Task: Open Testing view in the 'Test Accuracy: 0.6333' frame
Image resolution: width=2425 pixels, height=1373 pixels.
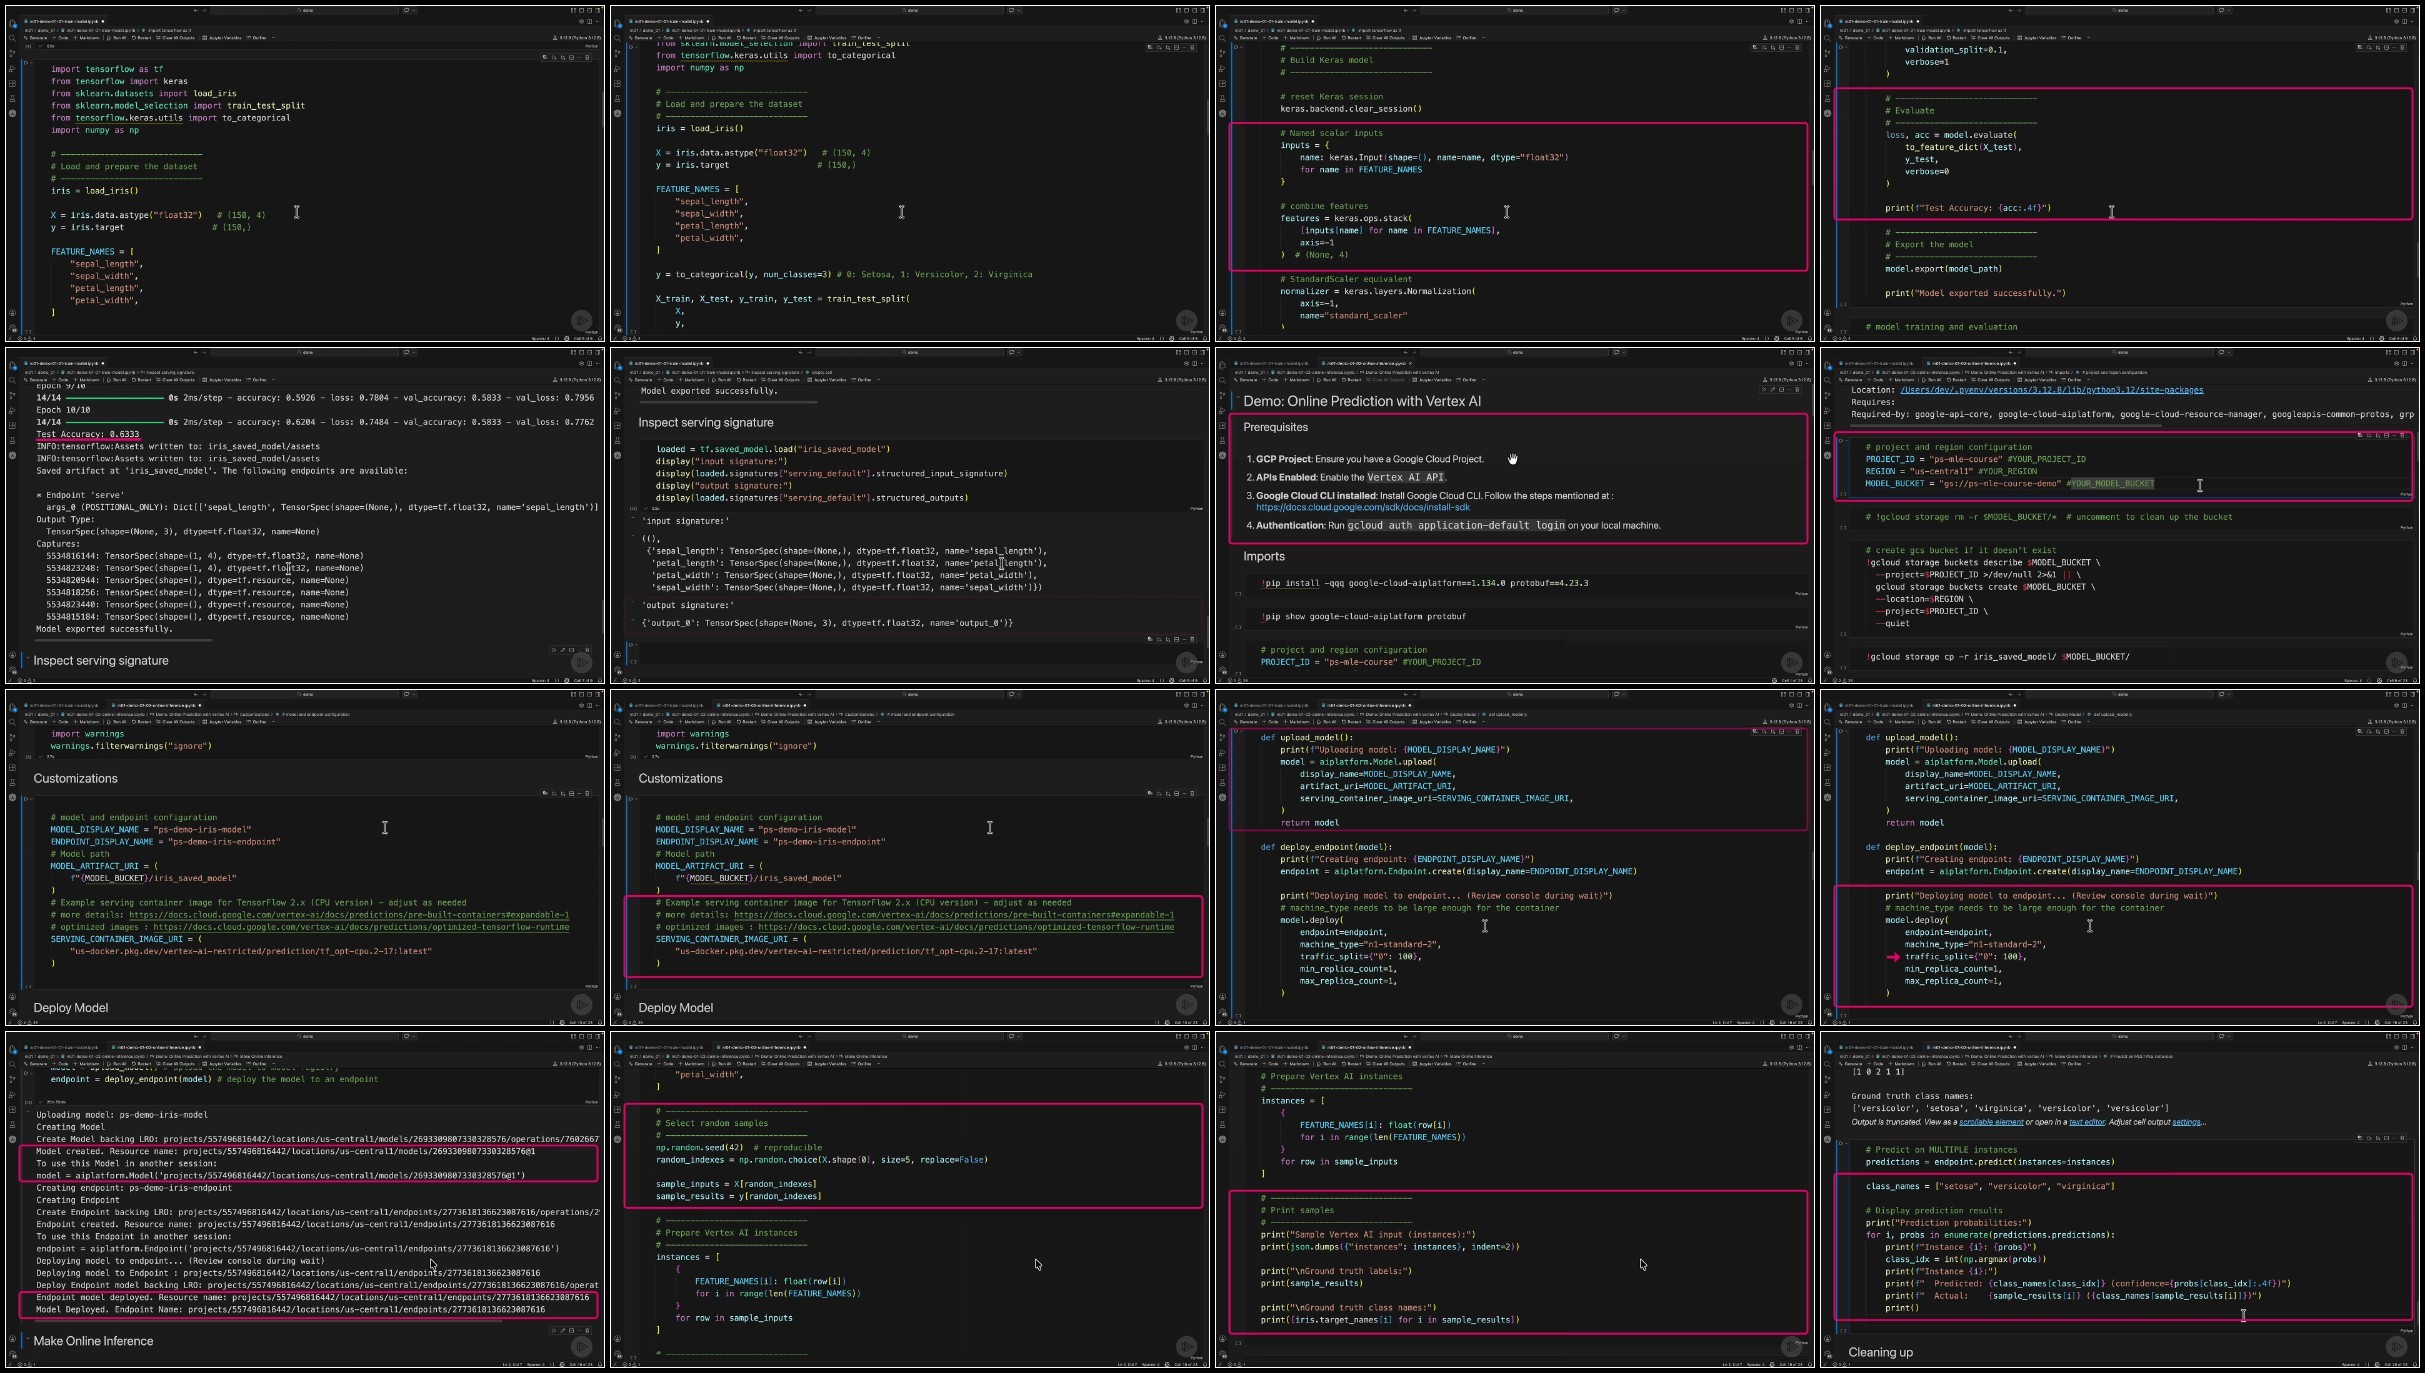Action: tap(12, 440)
